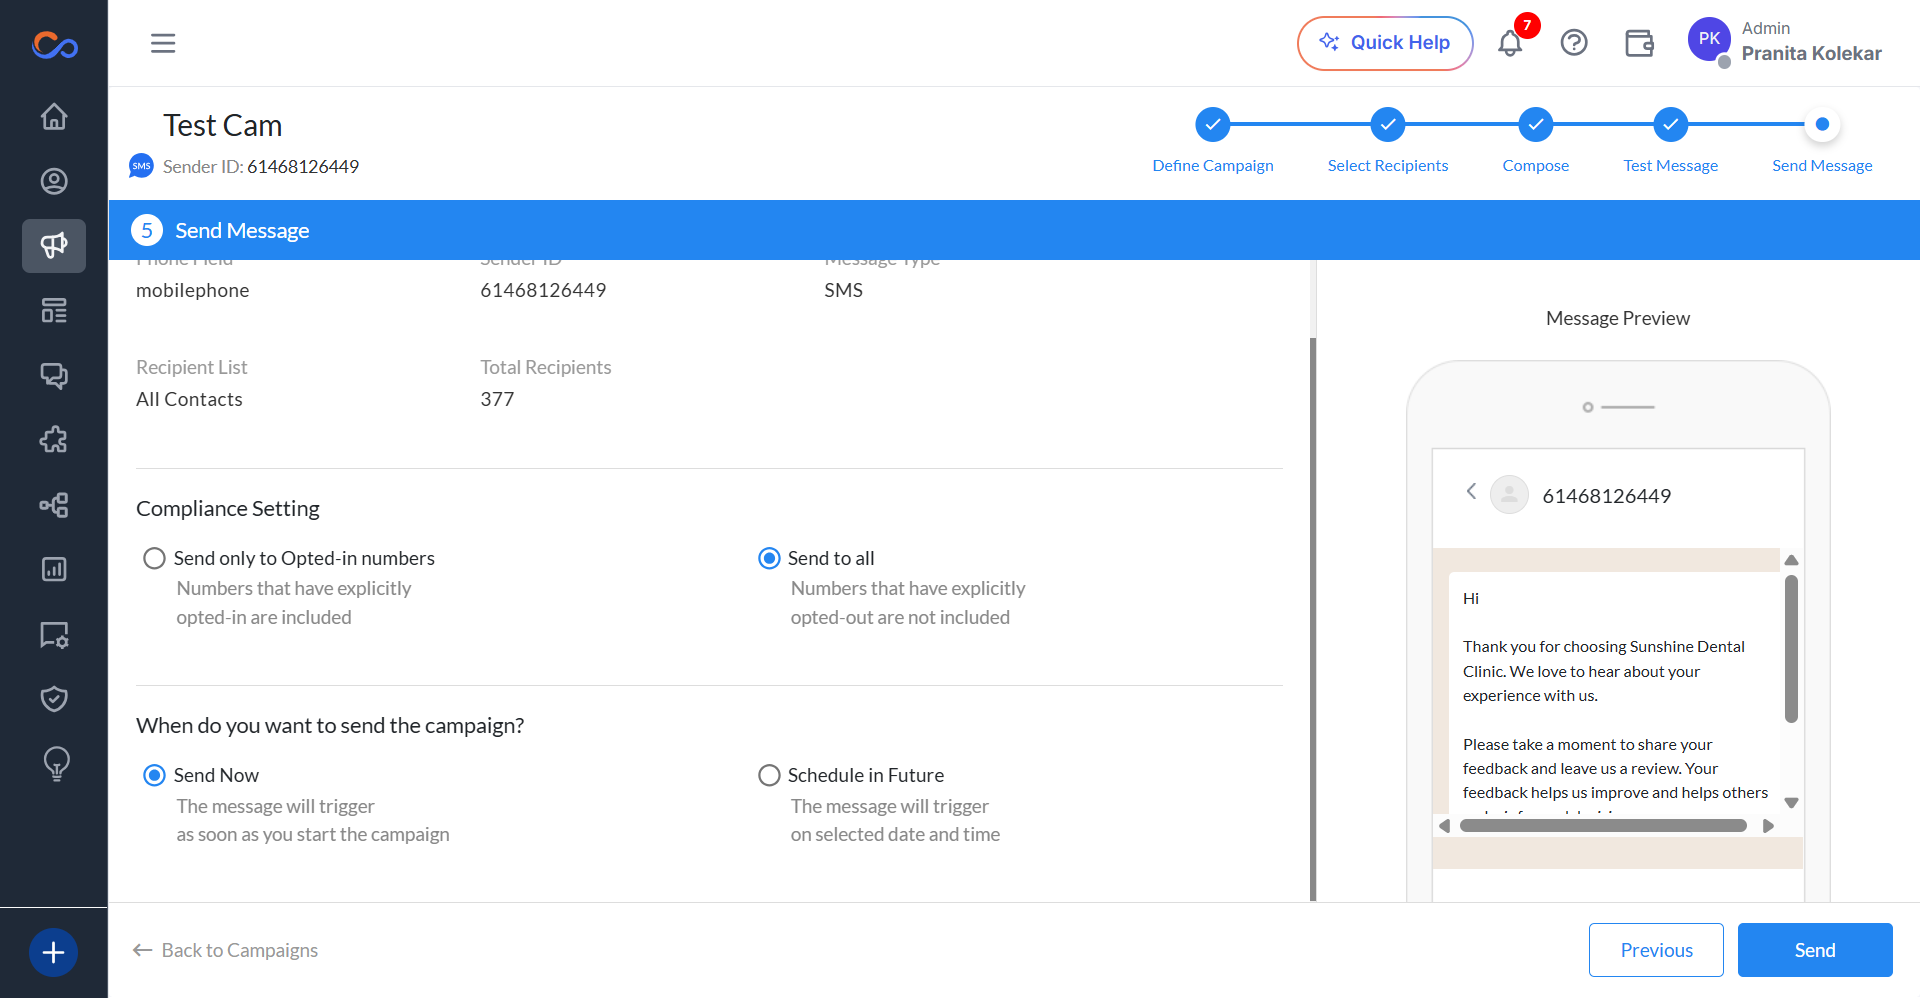The width and height of the screenshot is (1920, 998).
Task: Select Send only to Opted-in numbers
Action: (x=154, y=558)
